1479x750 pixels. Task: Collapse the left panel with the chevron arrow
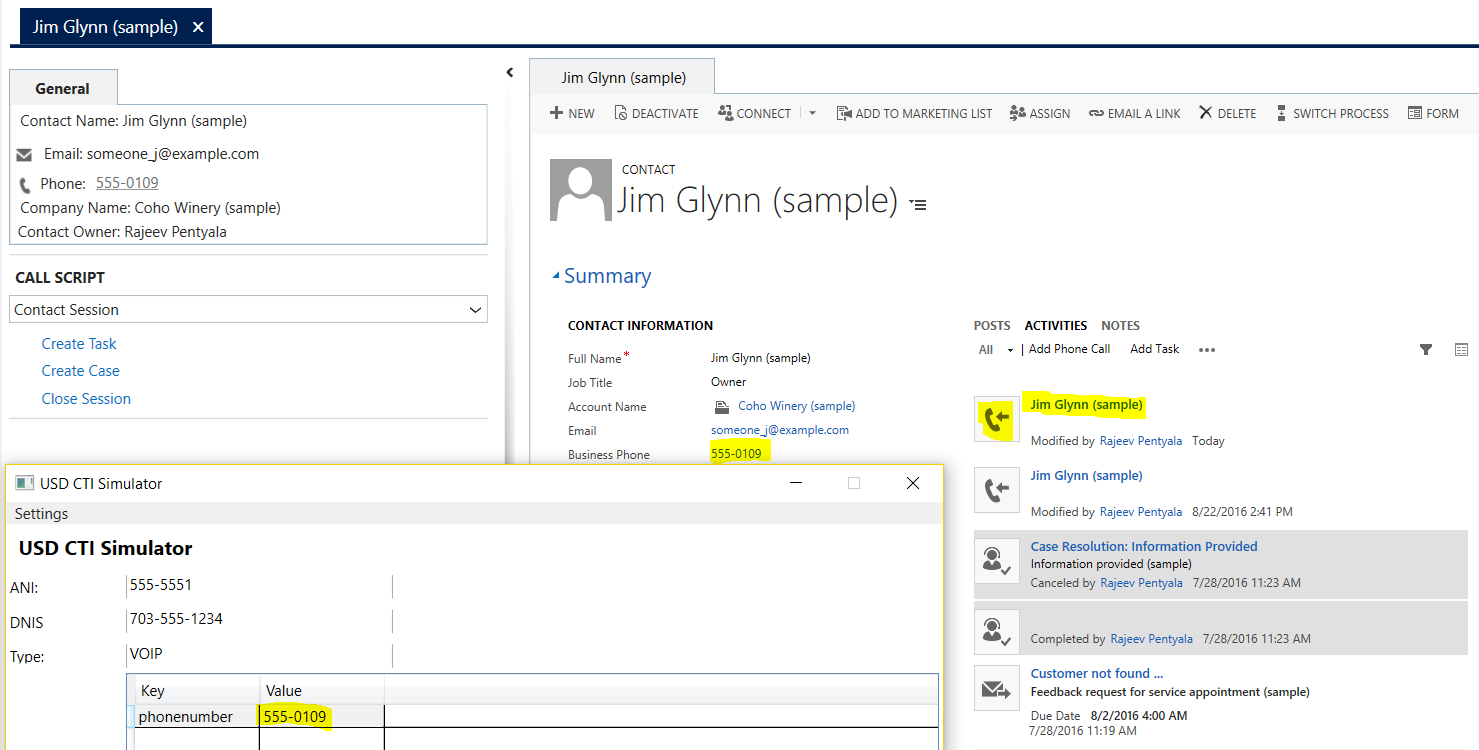pos(509,72)
